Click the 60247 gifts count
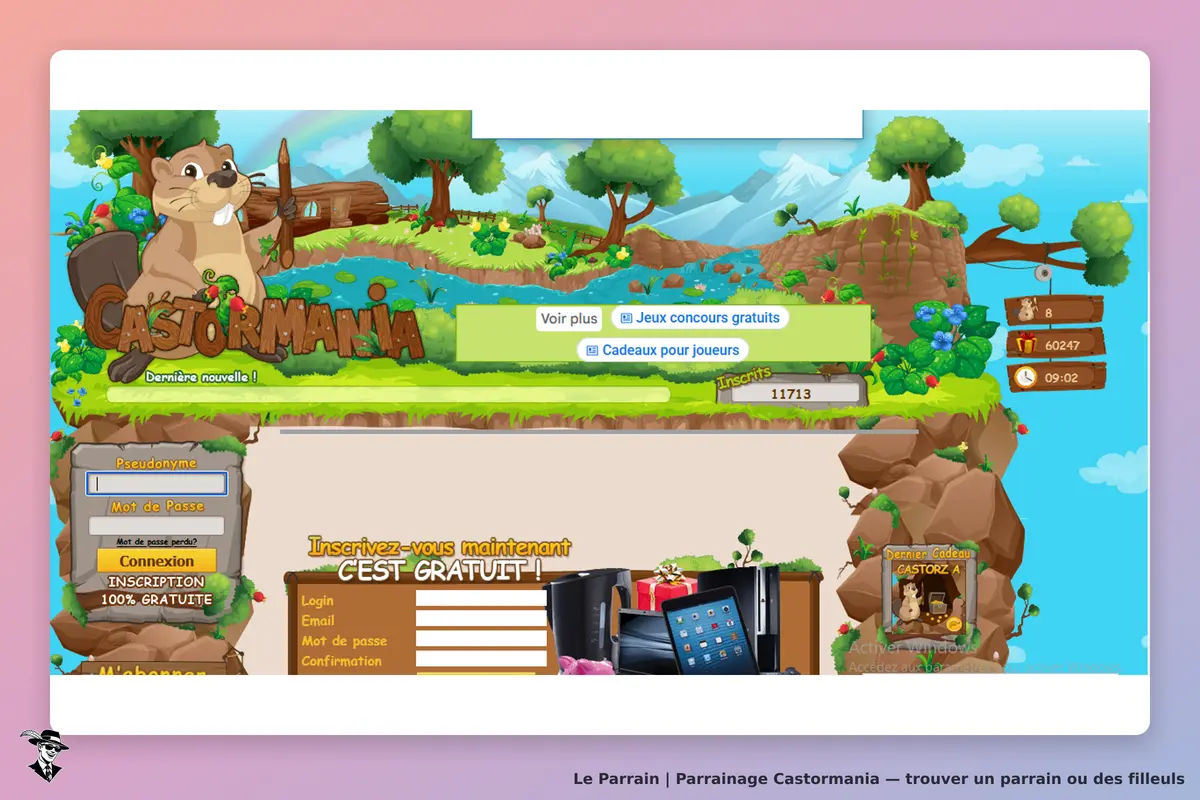 [1062, 345]
